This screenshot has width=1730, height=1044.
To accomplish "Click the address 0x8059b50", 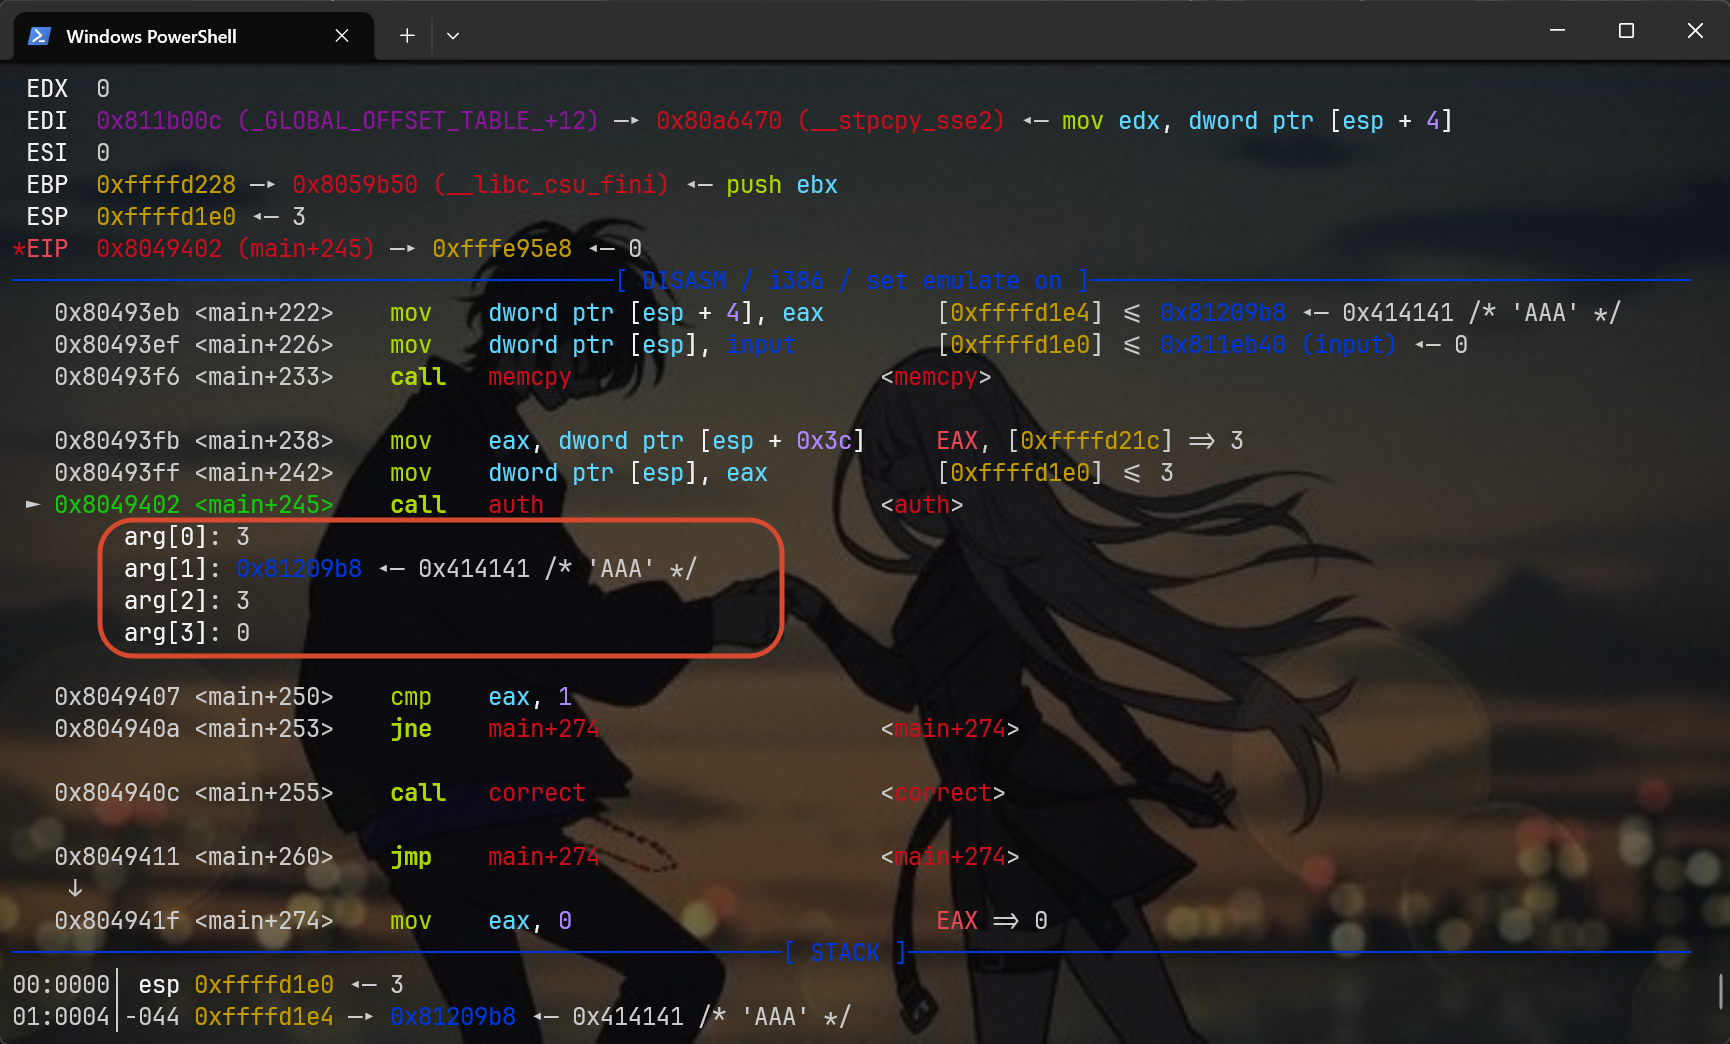I will 355,185.
